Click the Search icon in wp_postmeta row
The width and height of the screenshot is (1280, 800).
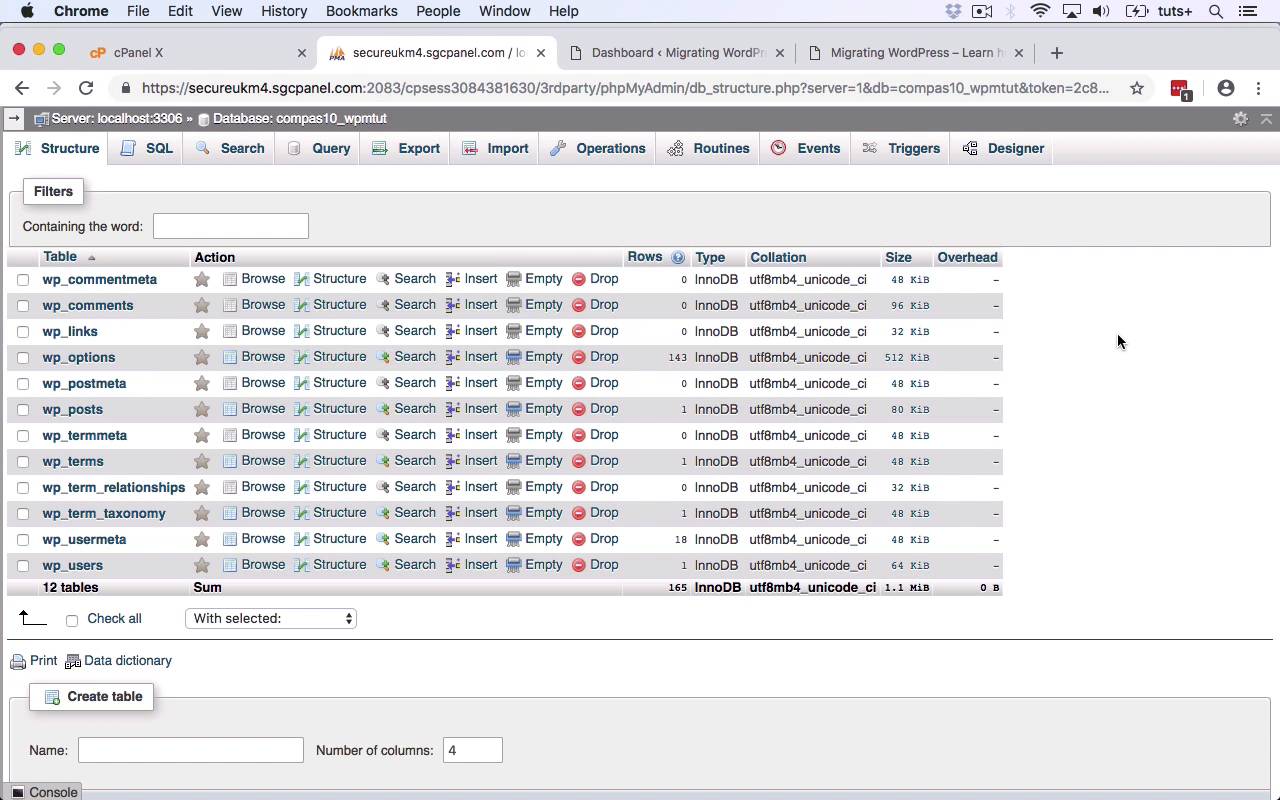coord(383,383)
